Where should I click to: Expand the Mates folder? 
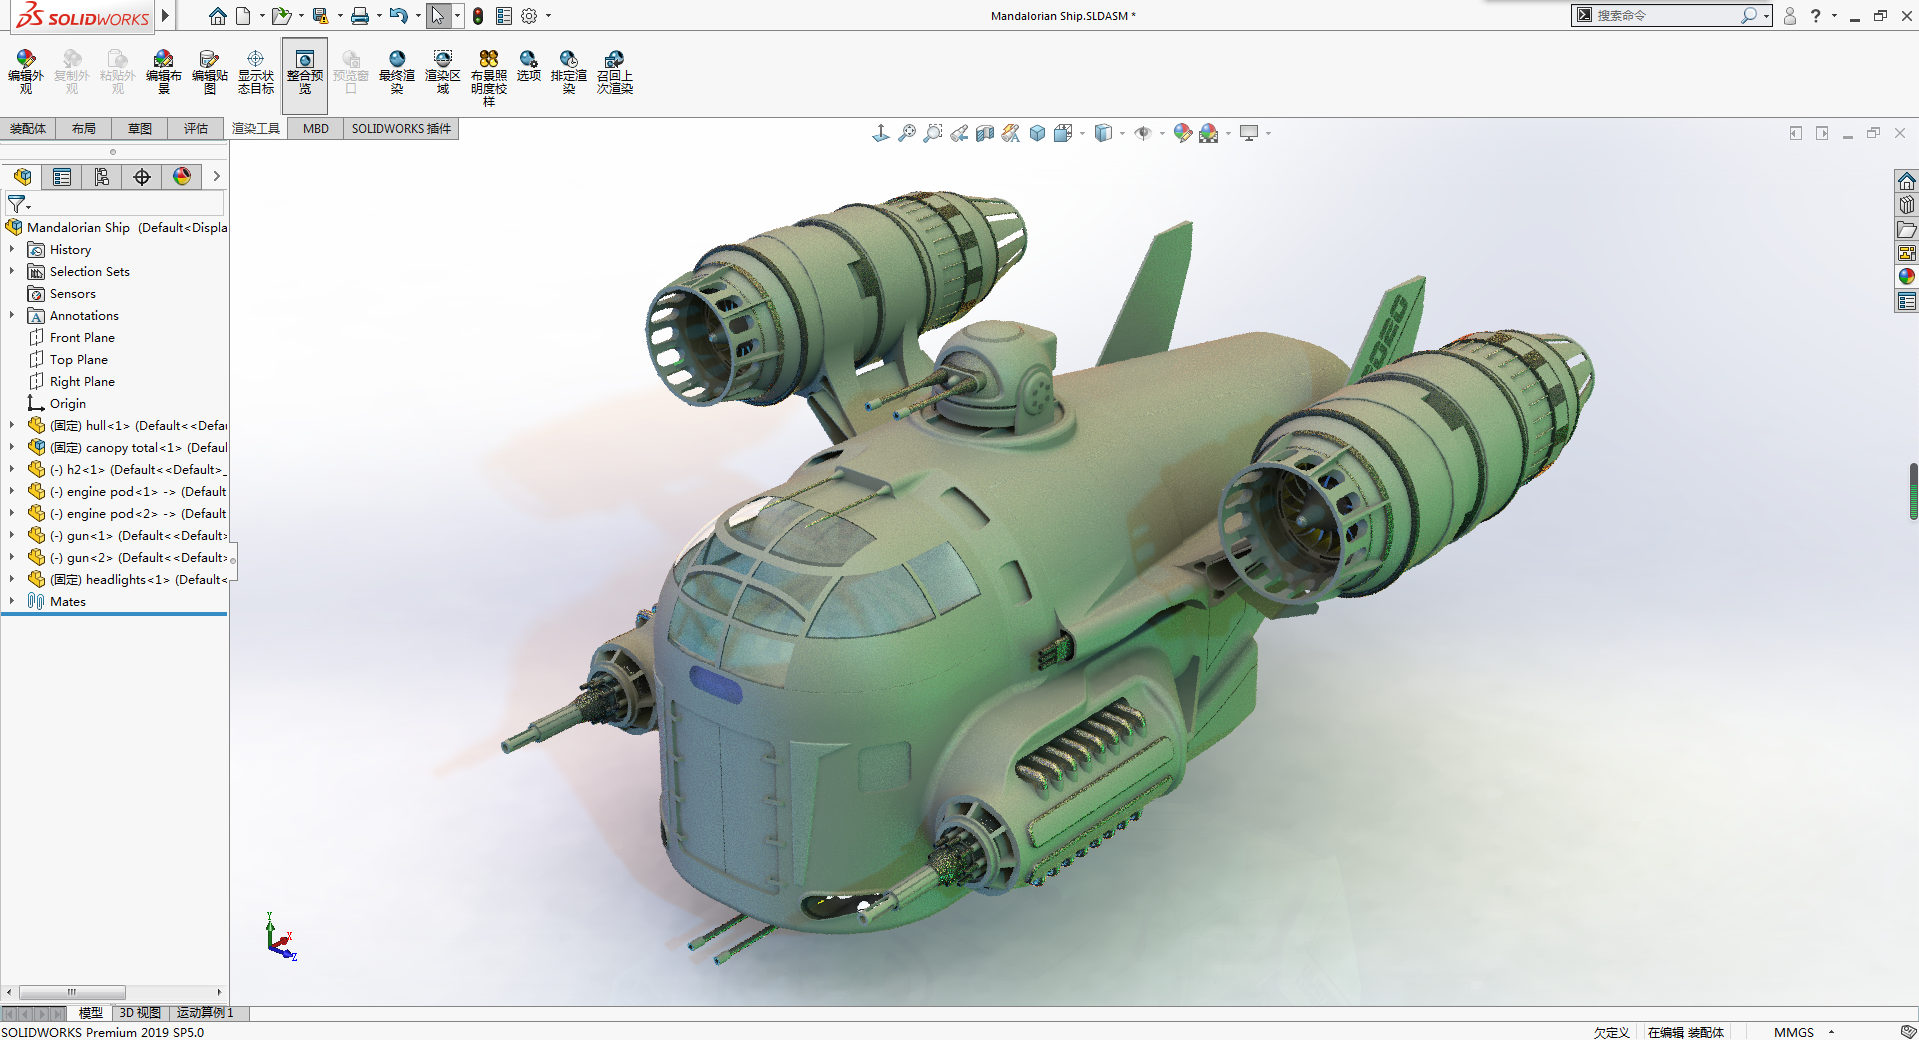tap(12, 601)
